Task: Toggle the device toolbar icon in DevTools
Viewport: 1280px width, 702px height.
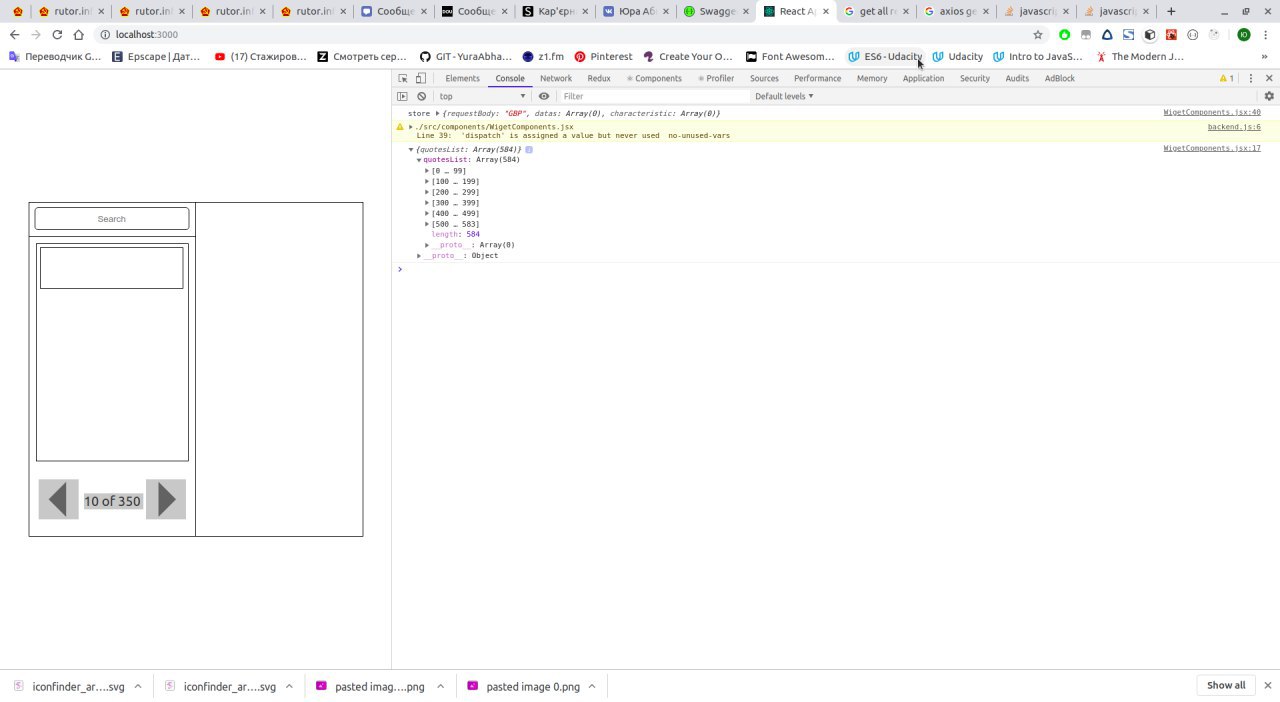Action: point(421,78)
